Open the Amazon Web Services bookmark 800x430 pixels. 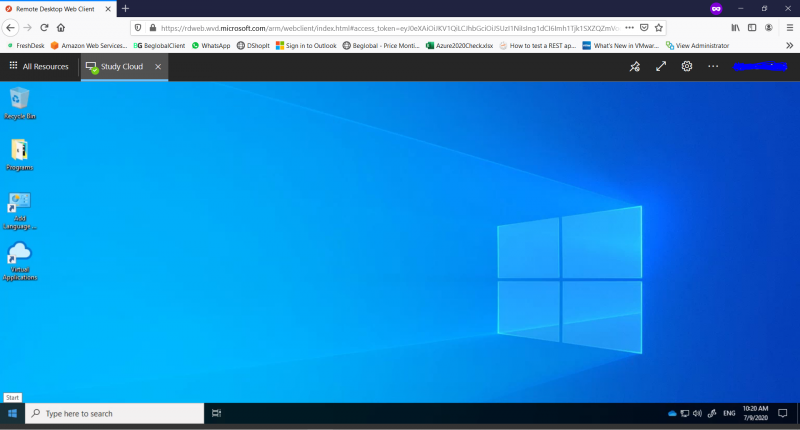(89, 45)
